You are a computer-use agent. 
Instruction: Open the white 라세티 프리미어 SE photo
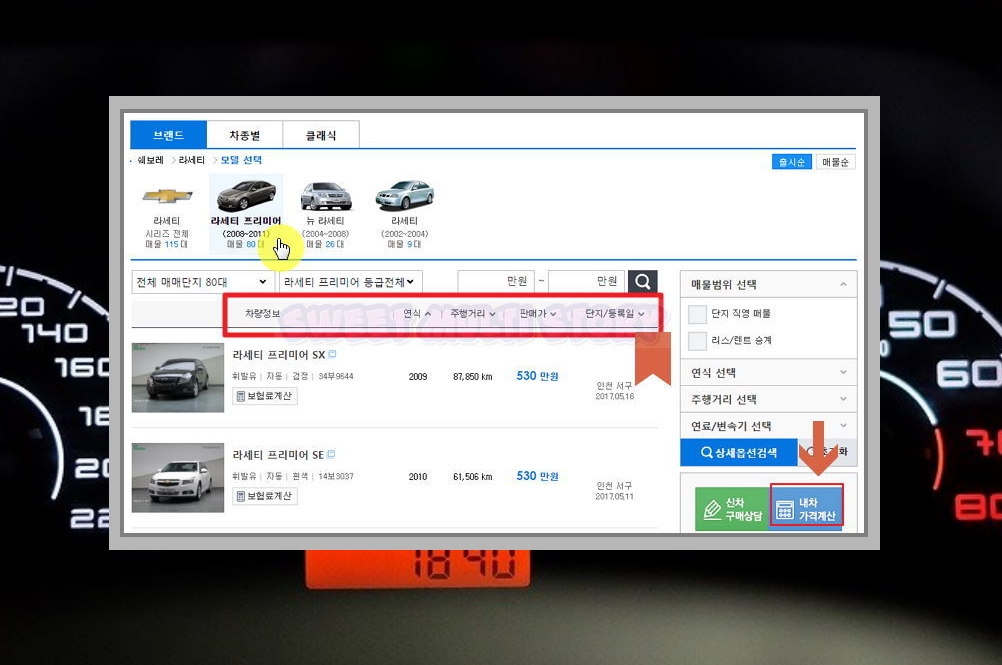[178, 477]
